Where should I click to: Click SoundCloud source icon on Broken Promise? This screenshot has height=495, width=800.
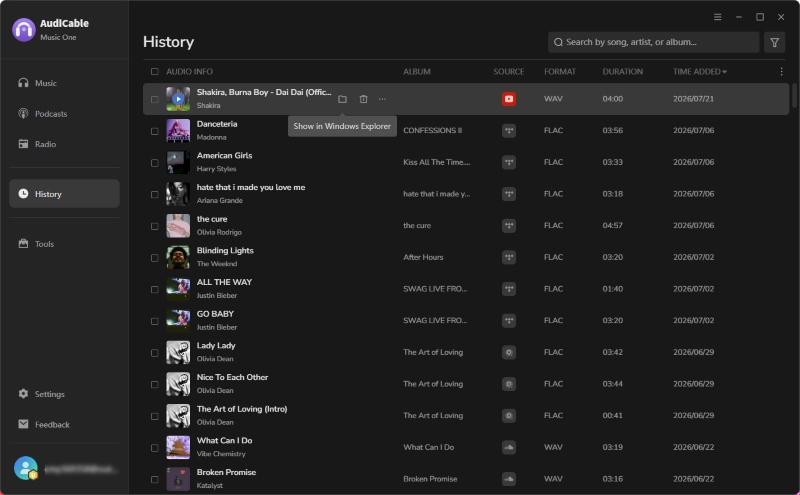click(509, 479)
